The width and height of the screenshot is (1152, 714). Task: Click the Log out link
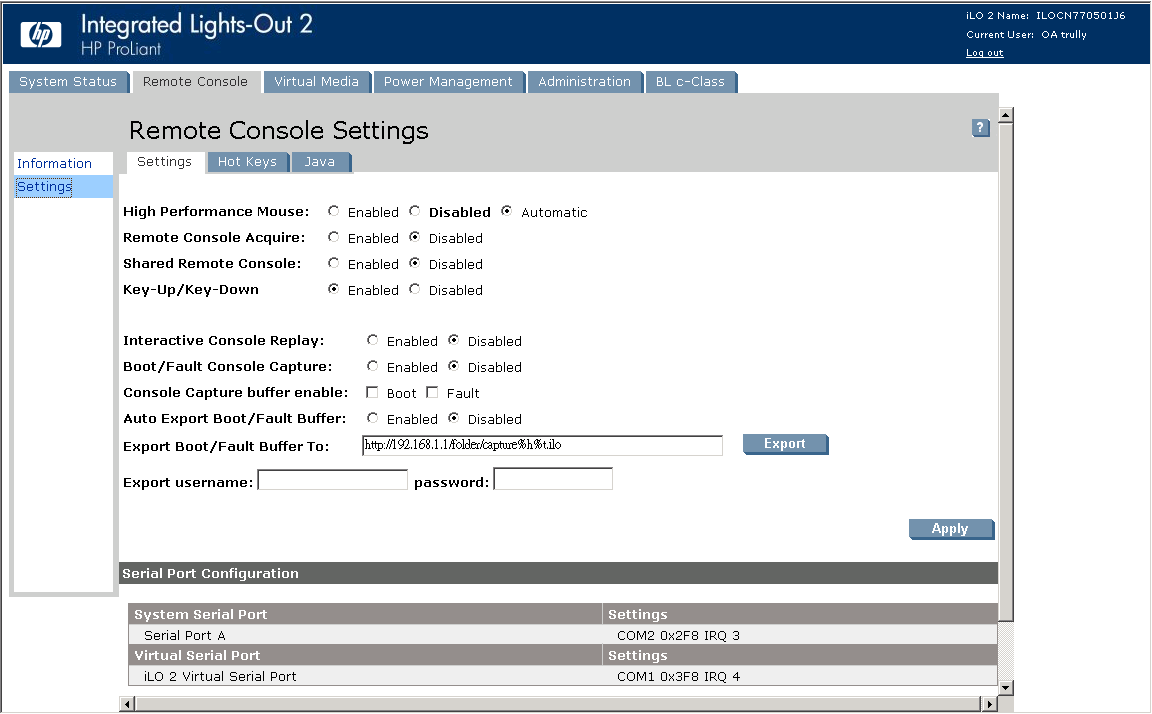[984, 53]
